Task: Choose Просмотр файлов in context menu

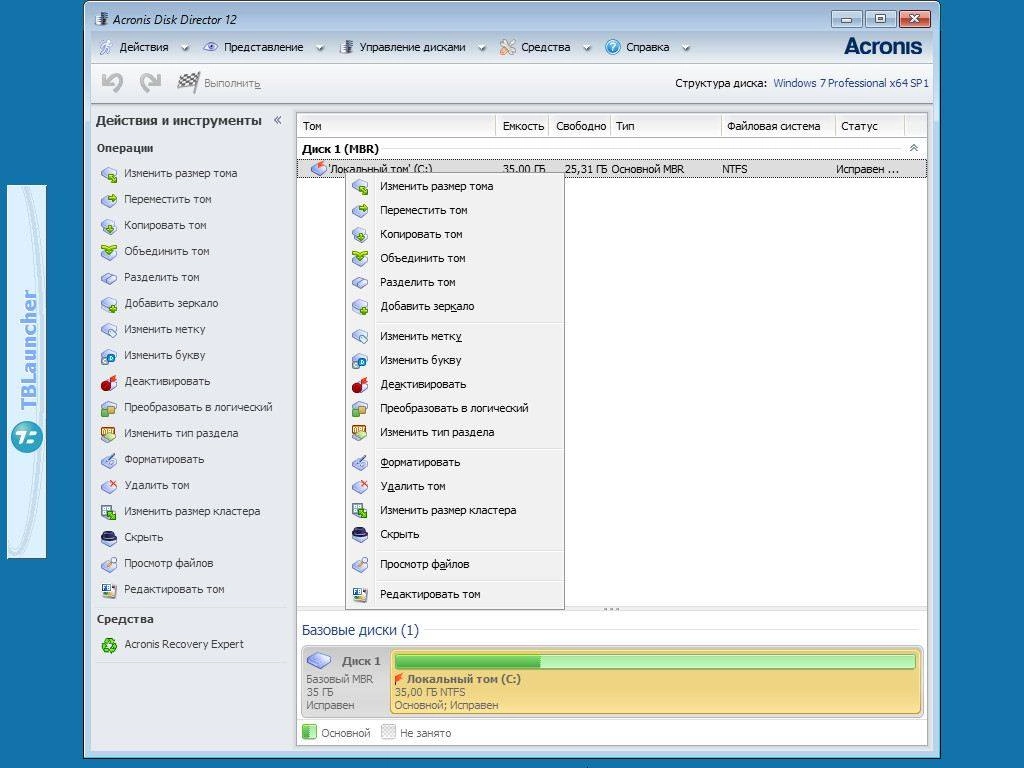Action: (455, 564)
